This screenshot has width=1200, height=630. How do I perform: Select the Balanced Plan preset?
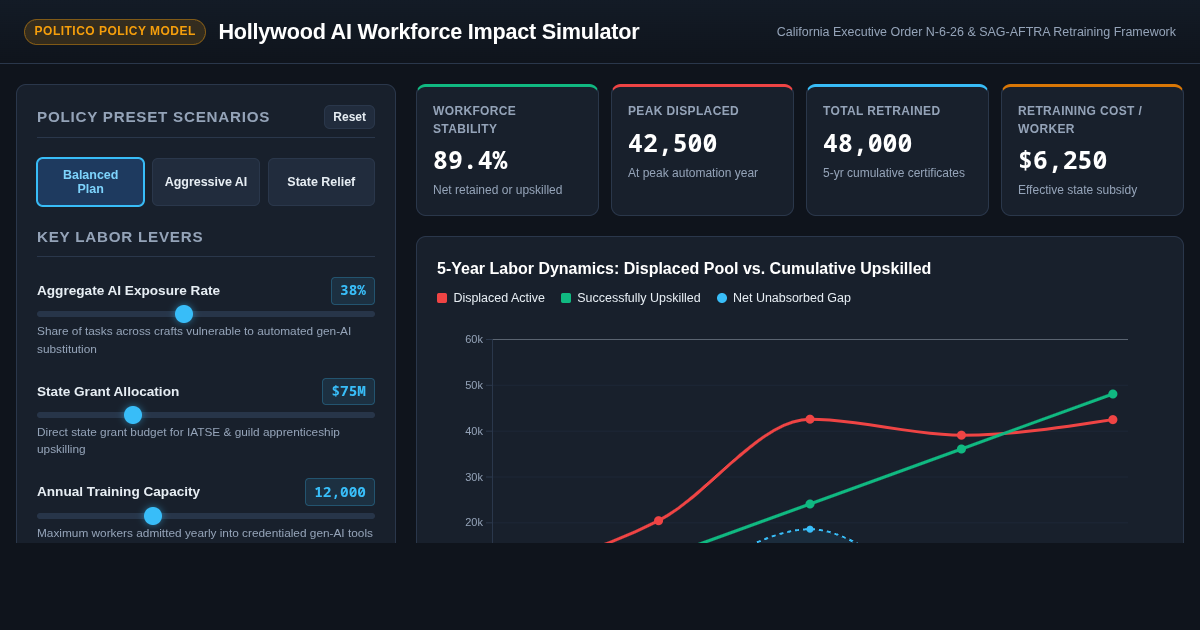coord(90,182)
